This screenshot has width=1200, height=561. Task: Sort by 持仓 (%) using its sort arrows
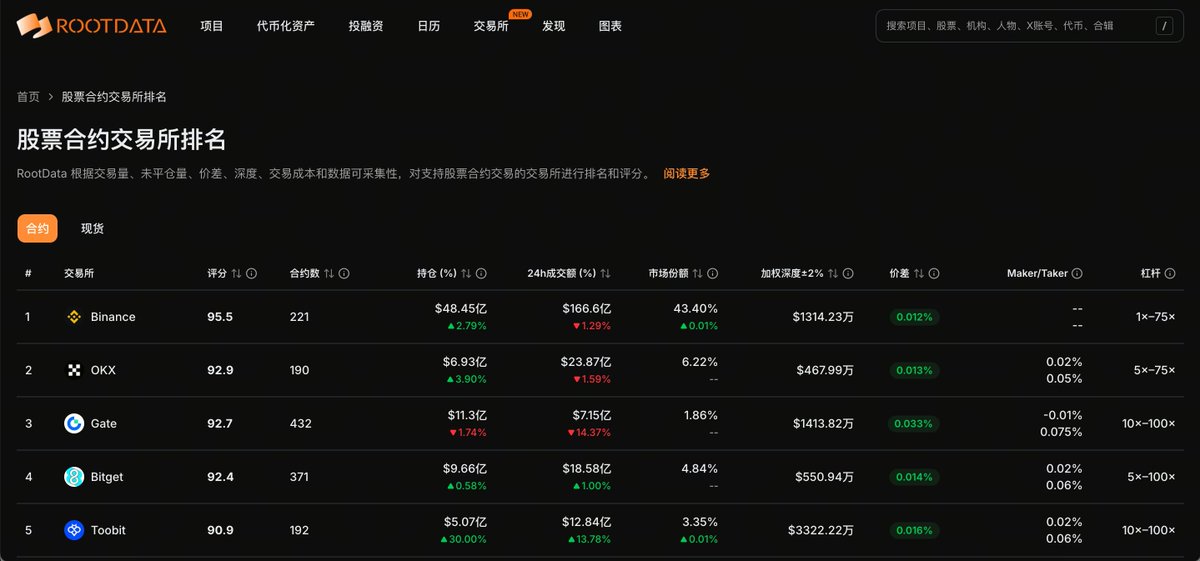[466, 273]
